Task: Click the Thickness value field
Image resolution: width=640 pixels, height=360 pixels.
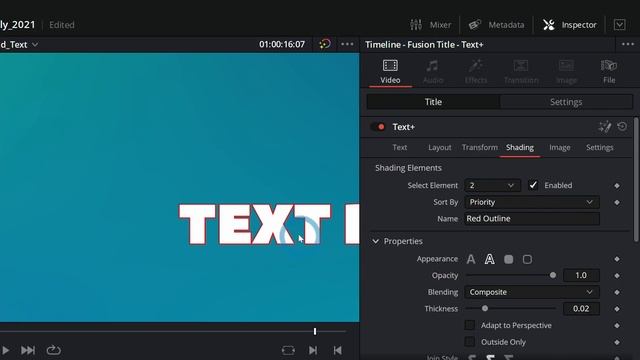Action: click(581, 309)
